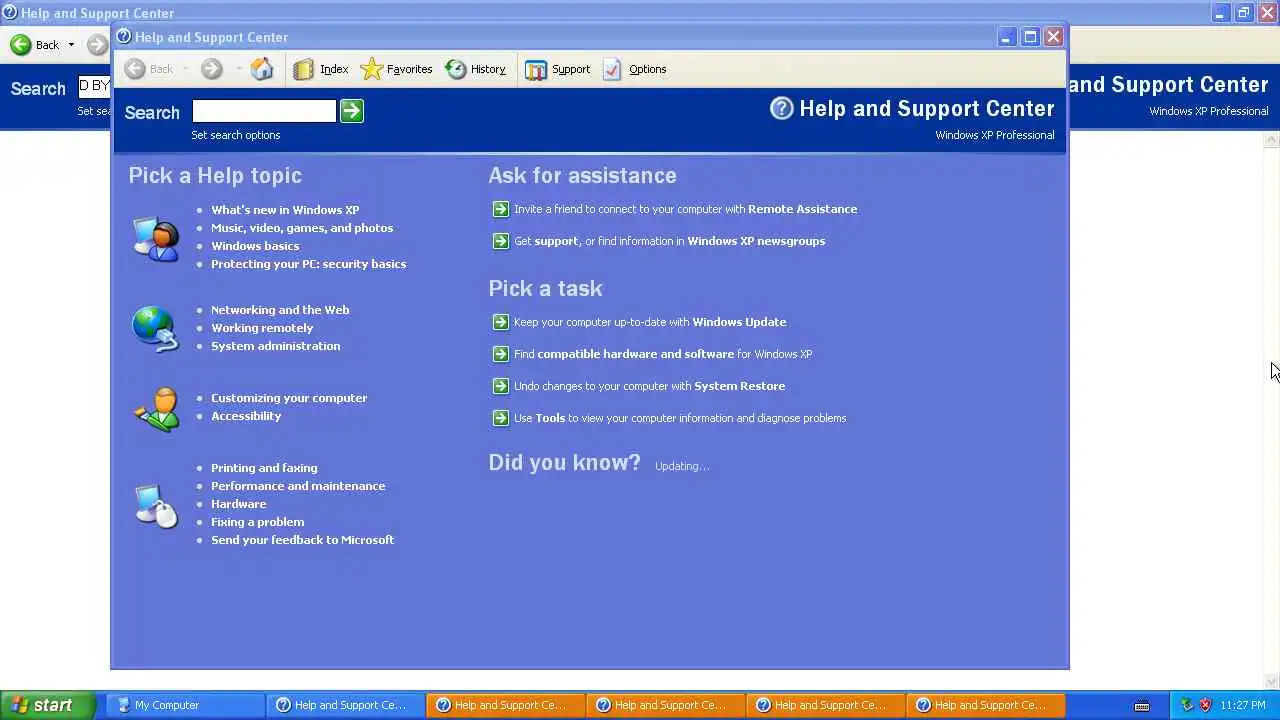Image resolution: width=1280 pixels, height=720 pixels.
Task: Open the dropdown arrow beside the Forward icon
Action: pyautogui.click(x=239, y=69)
